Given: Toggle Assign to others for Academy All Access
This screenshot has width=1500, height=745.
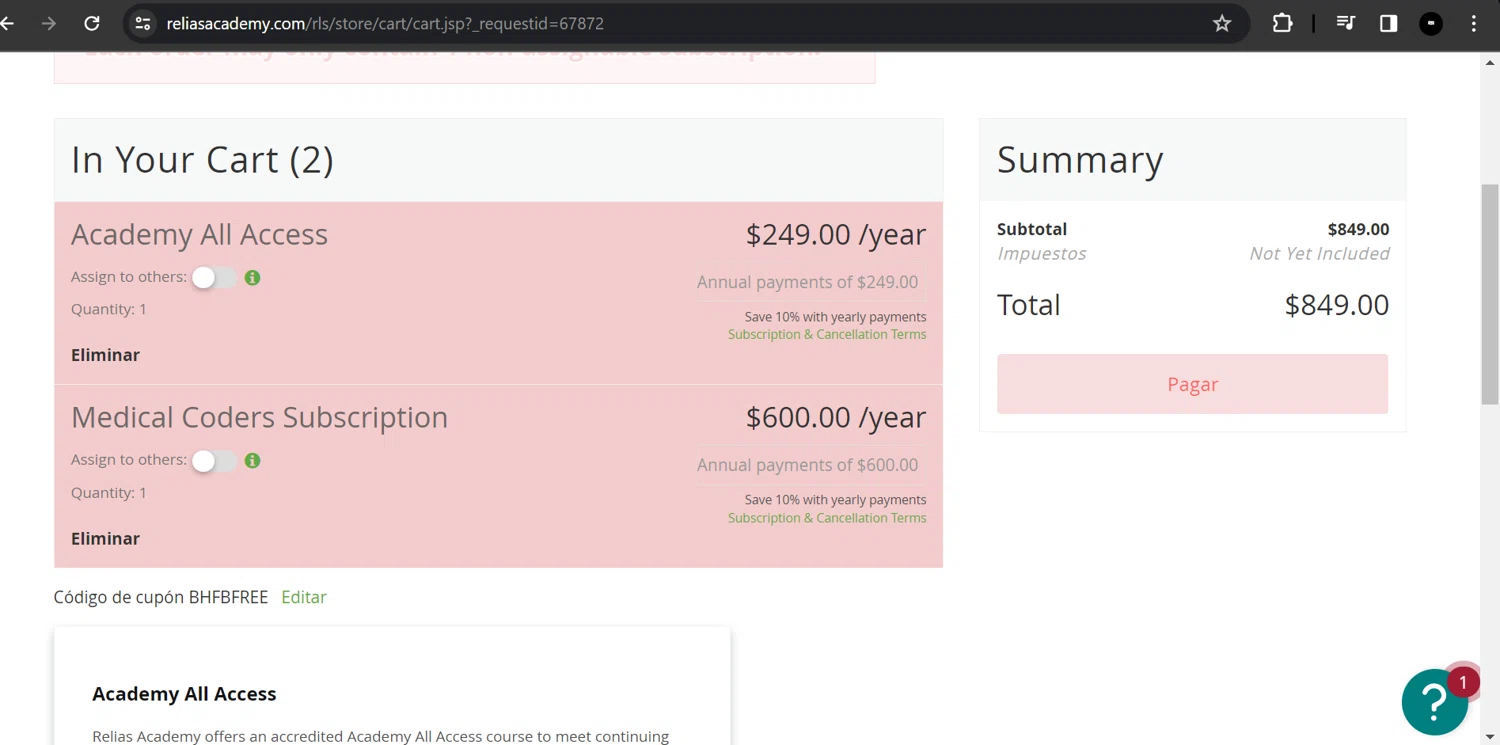Looking at the screenshot, I should pyautogui.click(x=214, y=278).
